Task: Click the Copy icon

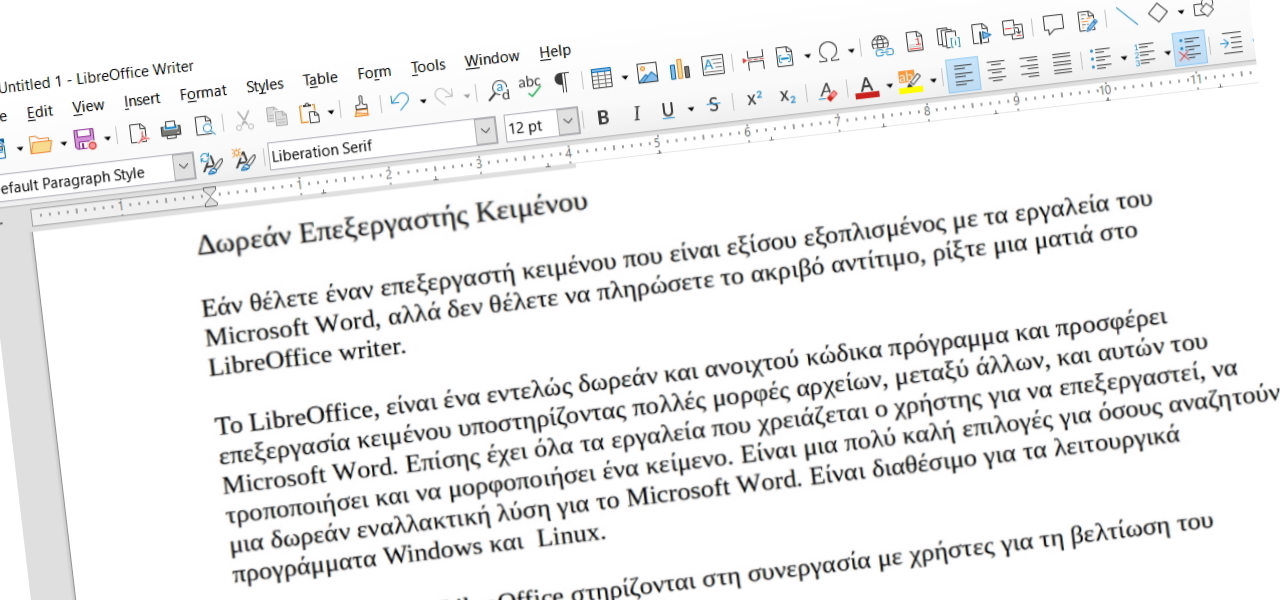Action: (276, 117)
